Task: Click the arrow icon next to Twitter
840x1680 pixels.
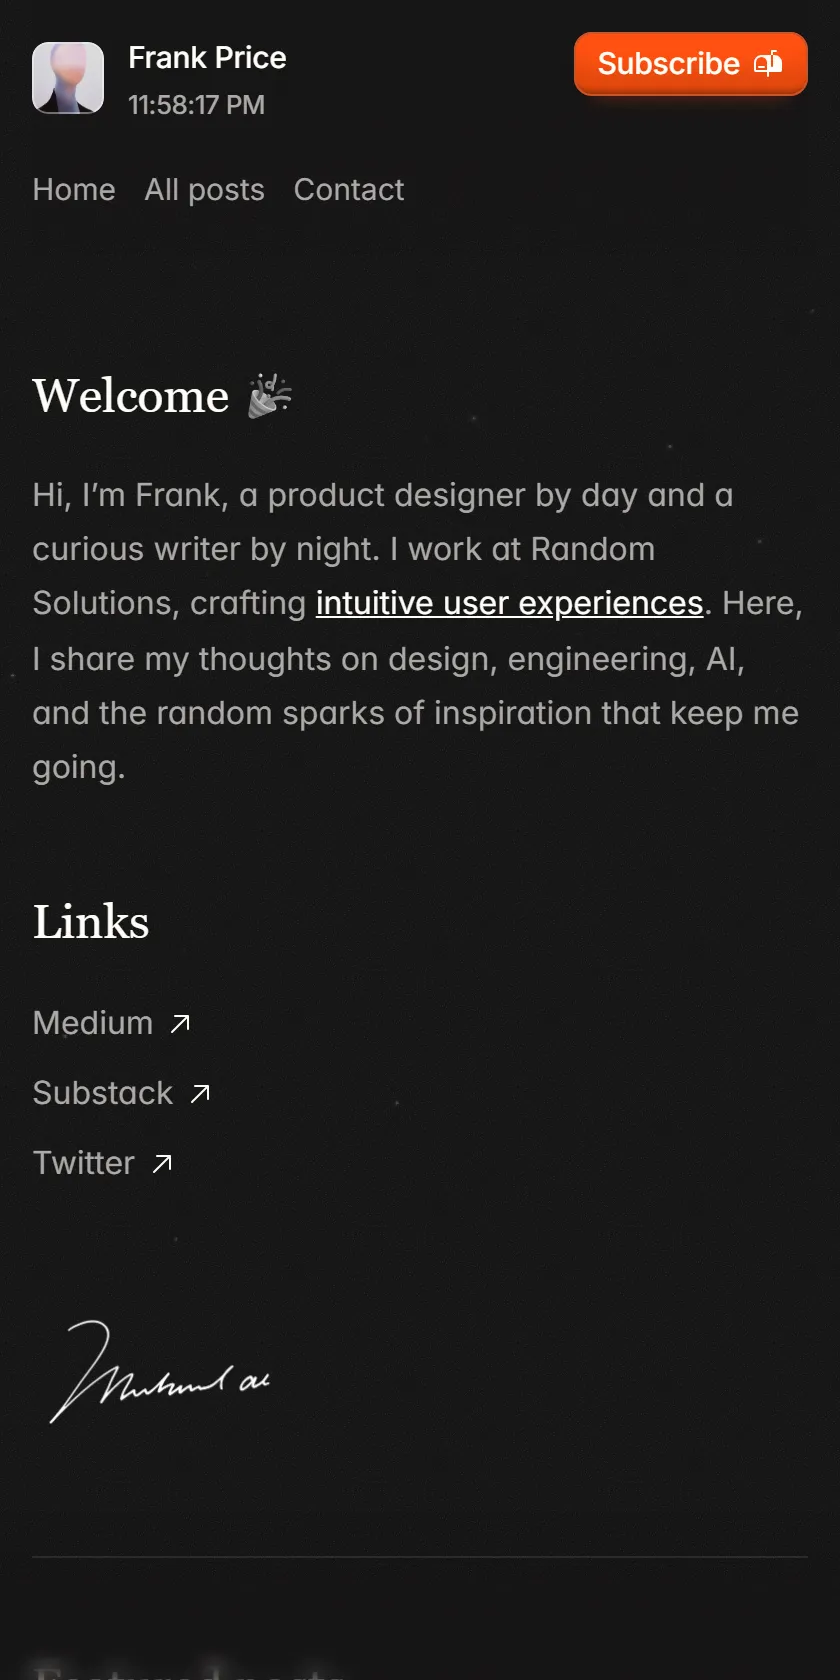Action: pyautogui.click(x=162, y=1163)
